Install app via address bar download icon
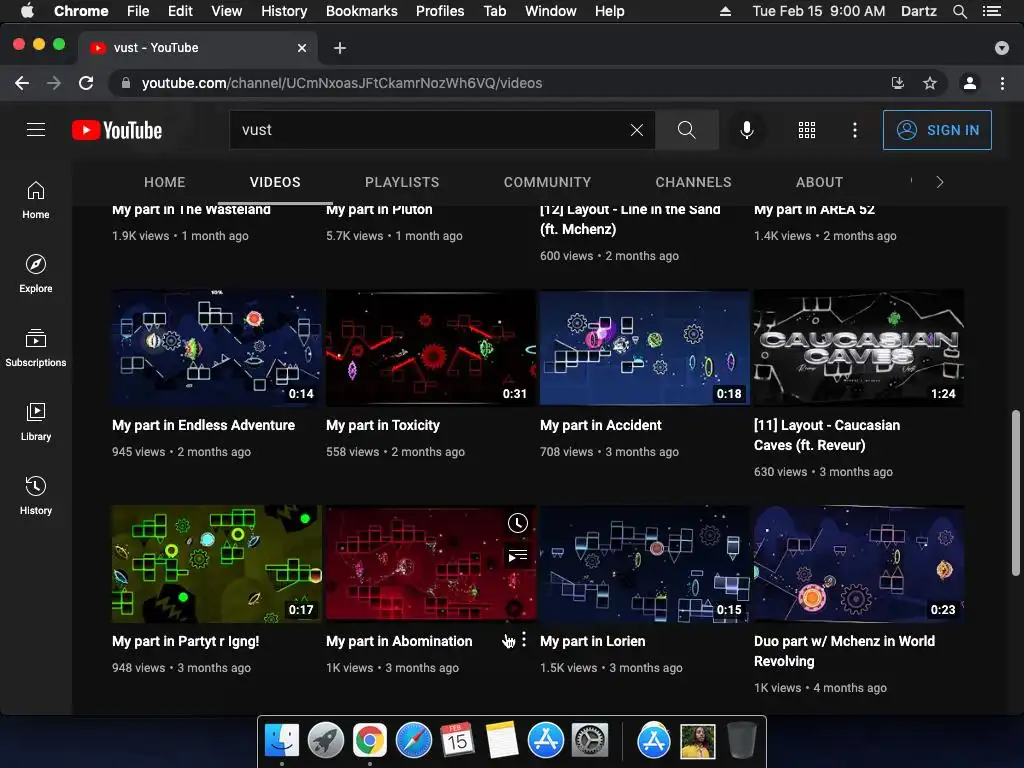Screen dimensions: 1024x768 click(898, 83)
